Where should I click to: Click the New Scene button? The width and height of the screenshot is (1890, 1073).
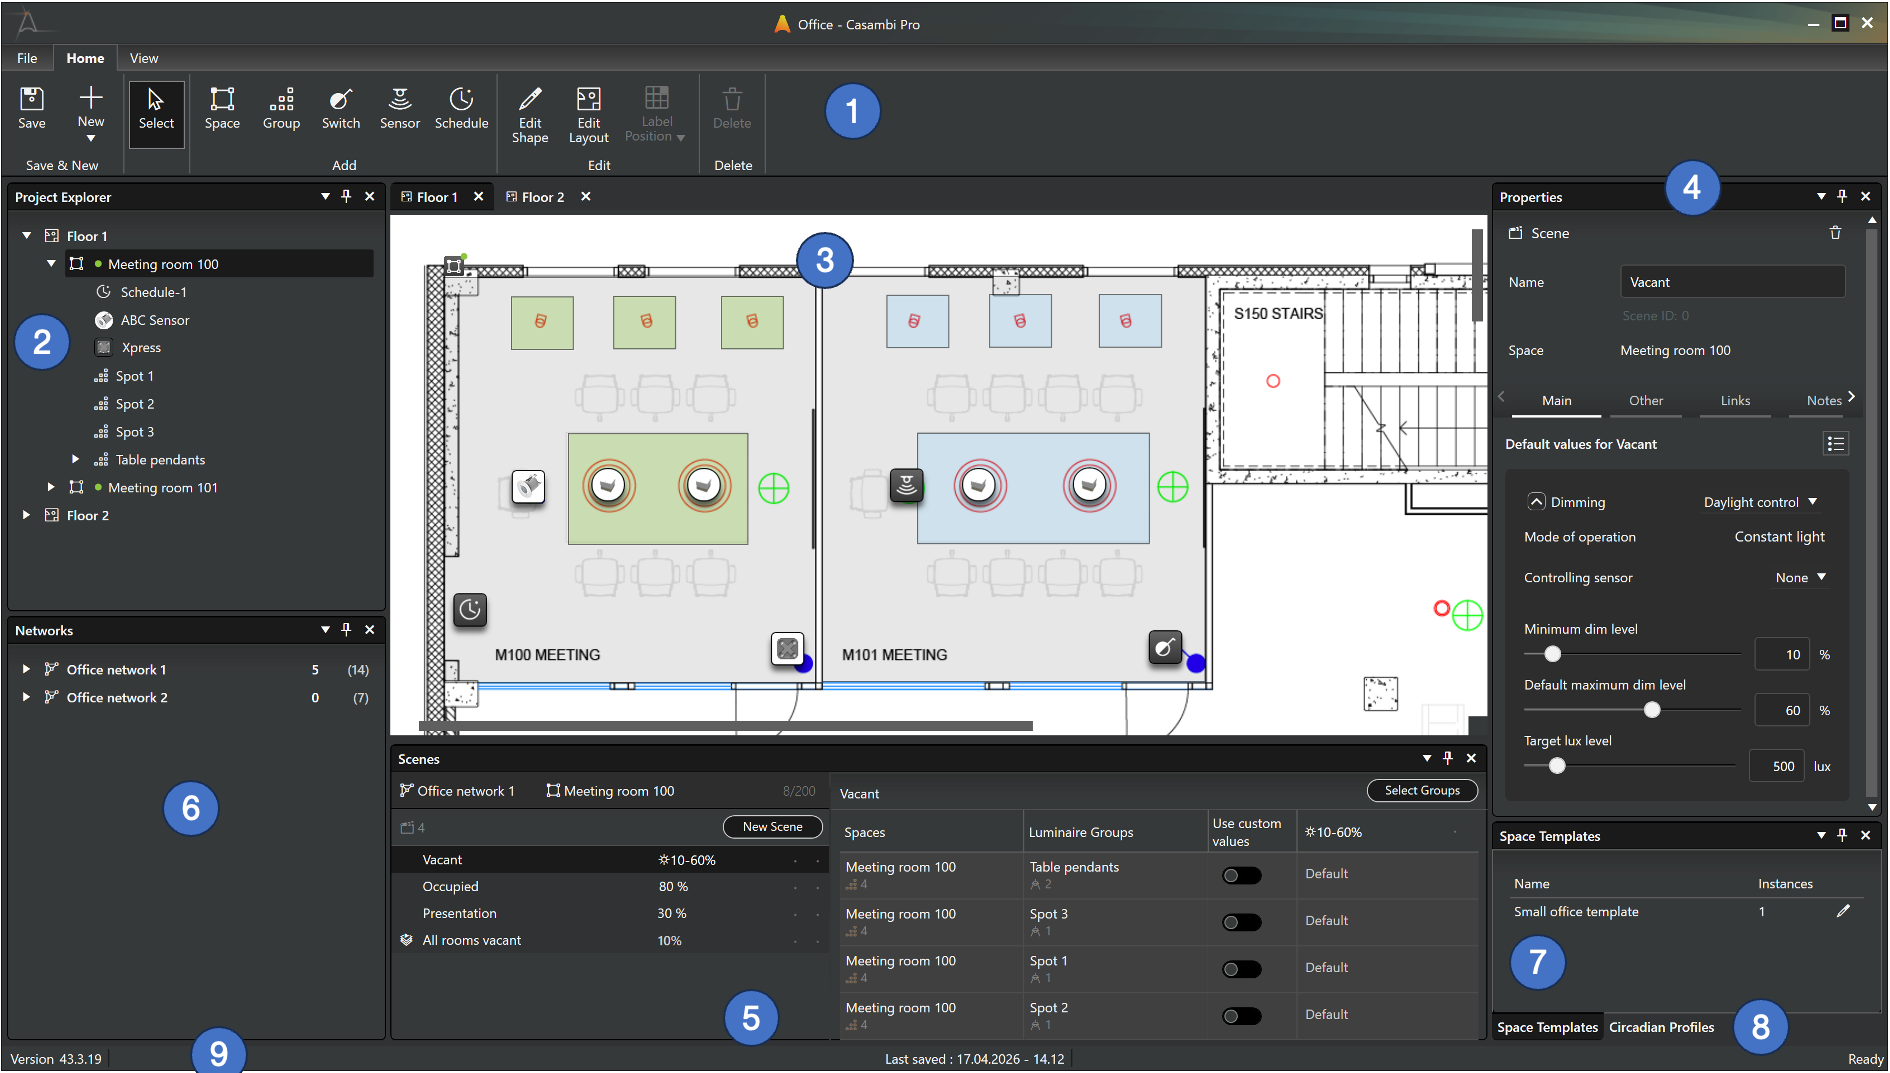coord(772,827)
